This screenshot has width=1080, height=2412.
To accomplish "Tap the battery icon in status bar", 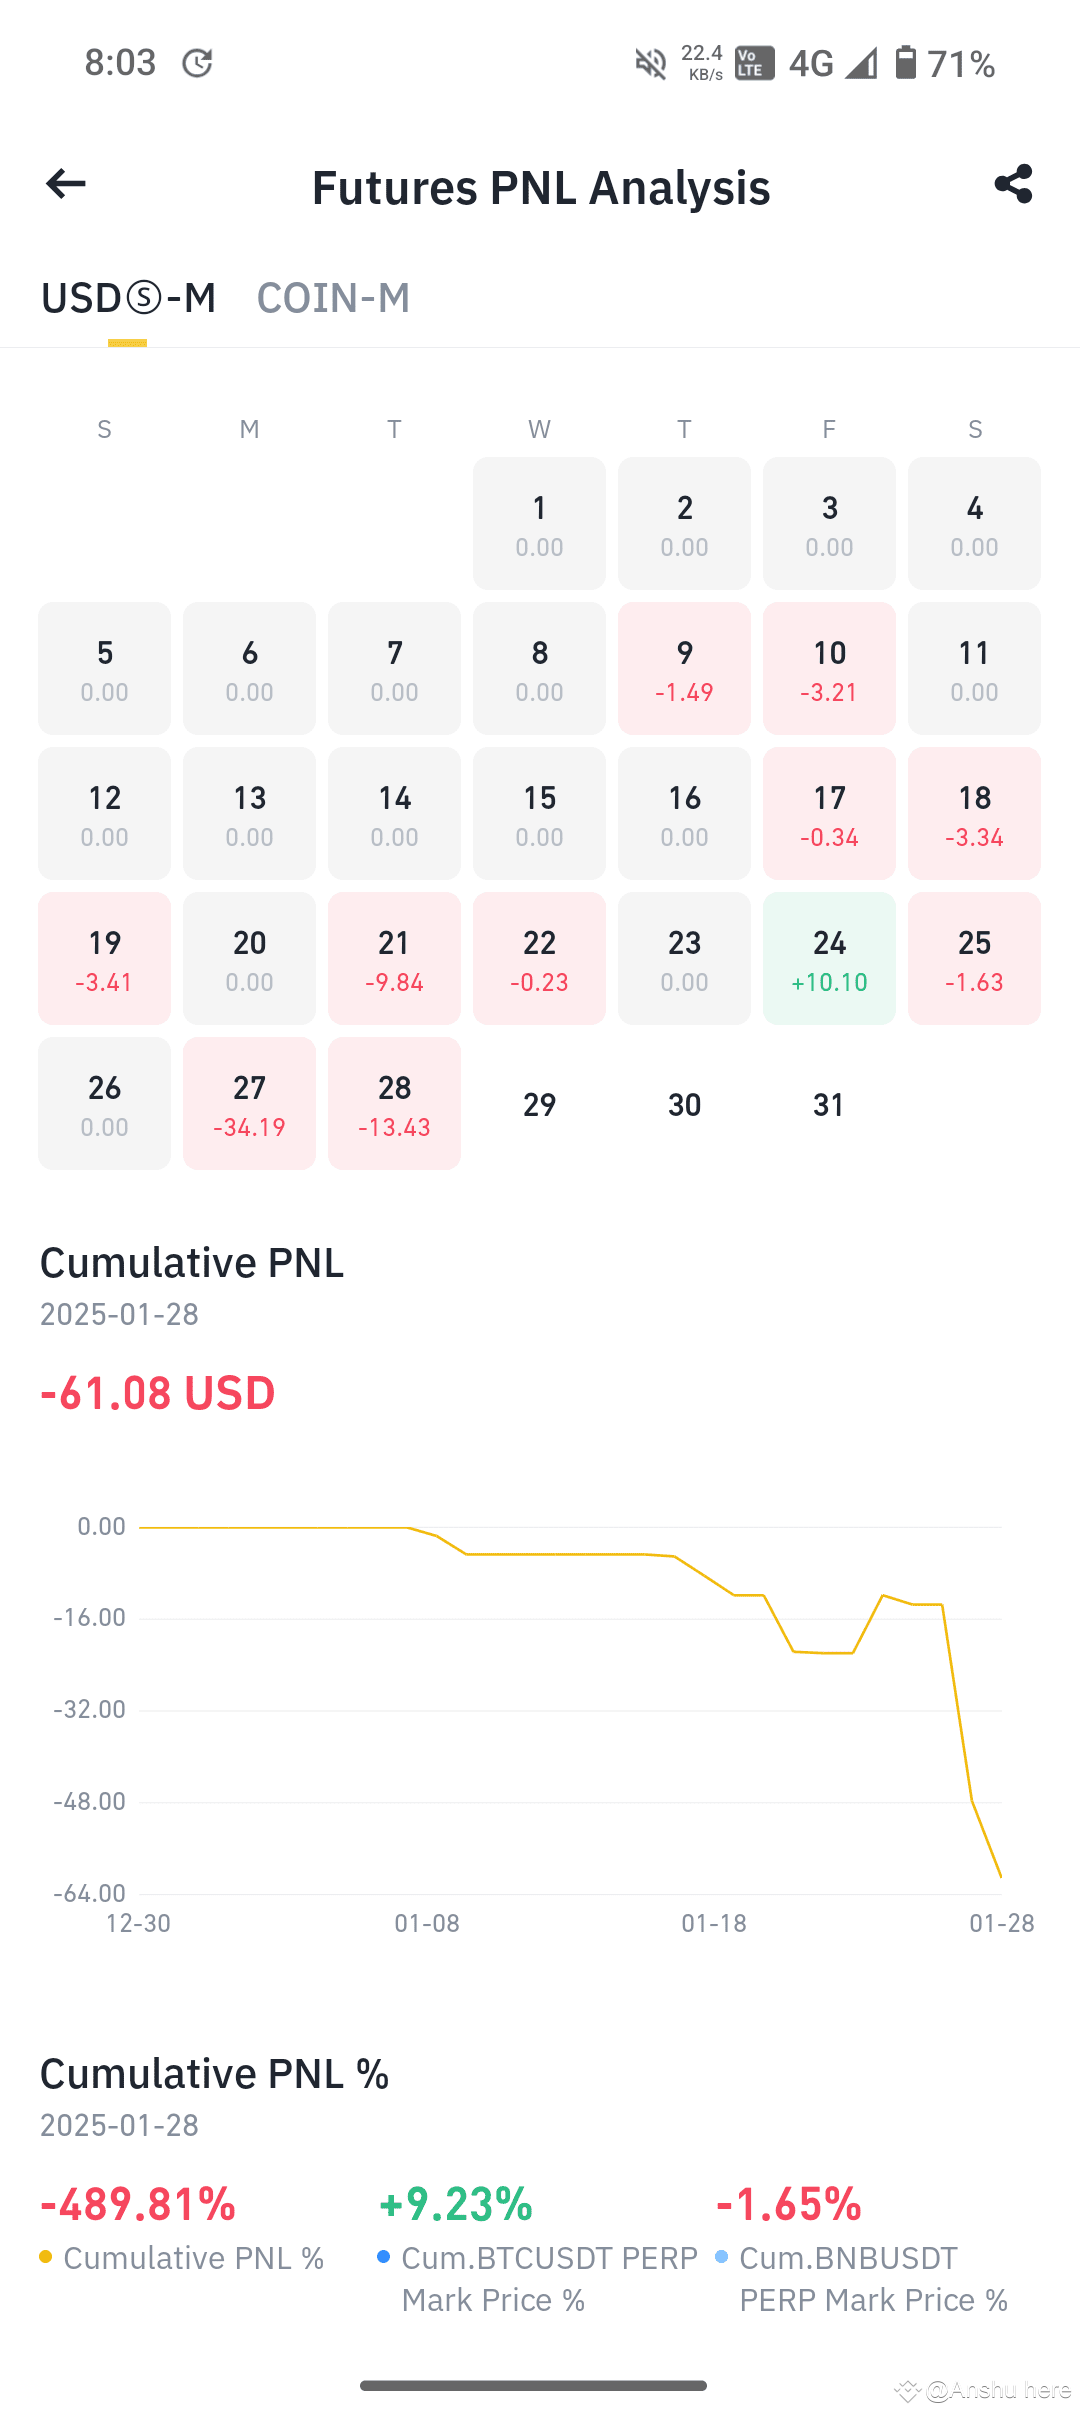I will point(905,63).
